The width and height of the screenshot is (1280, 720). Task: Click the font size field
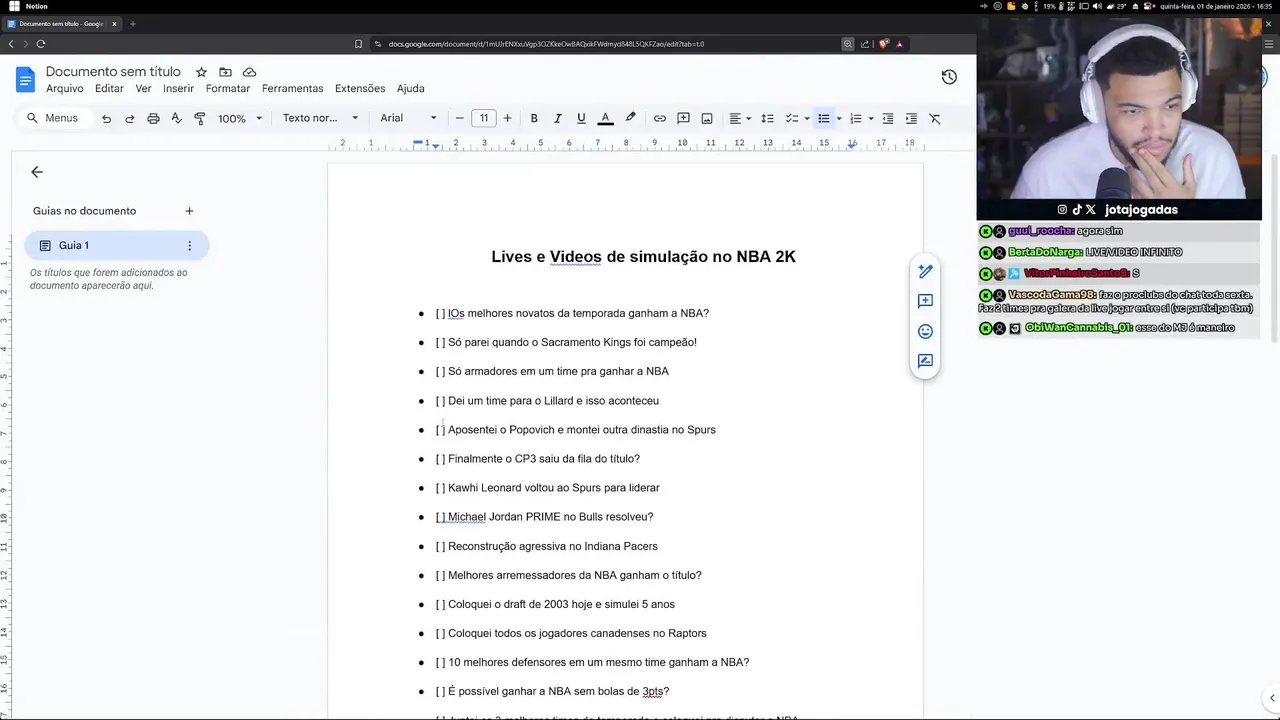tap(484, 118)
